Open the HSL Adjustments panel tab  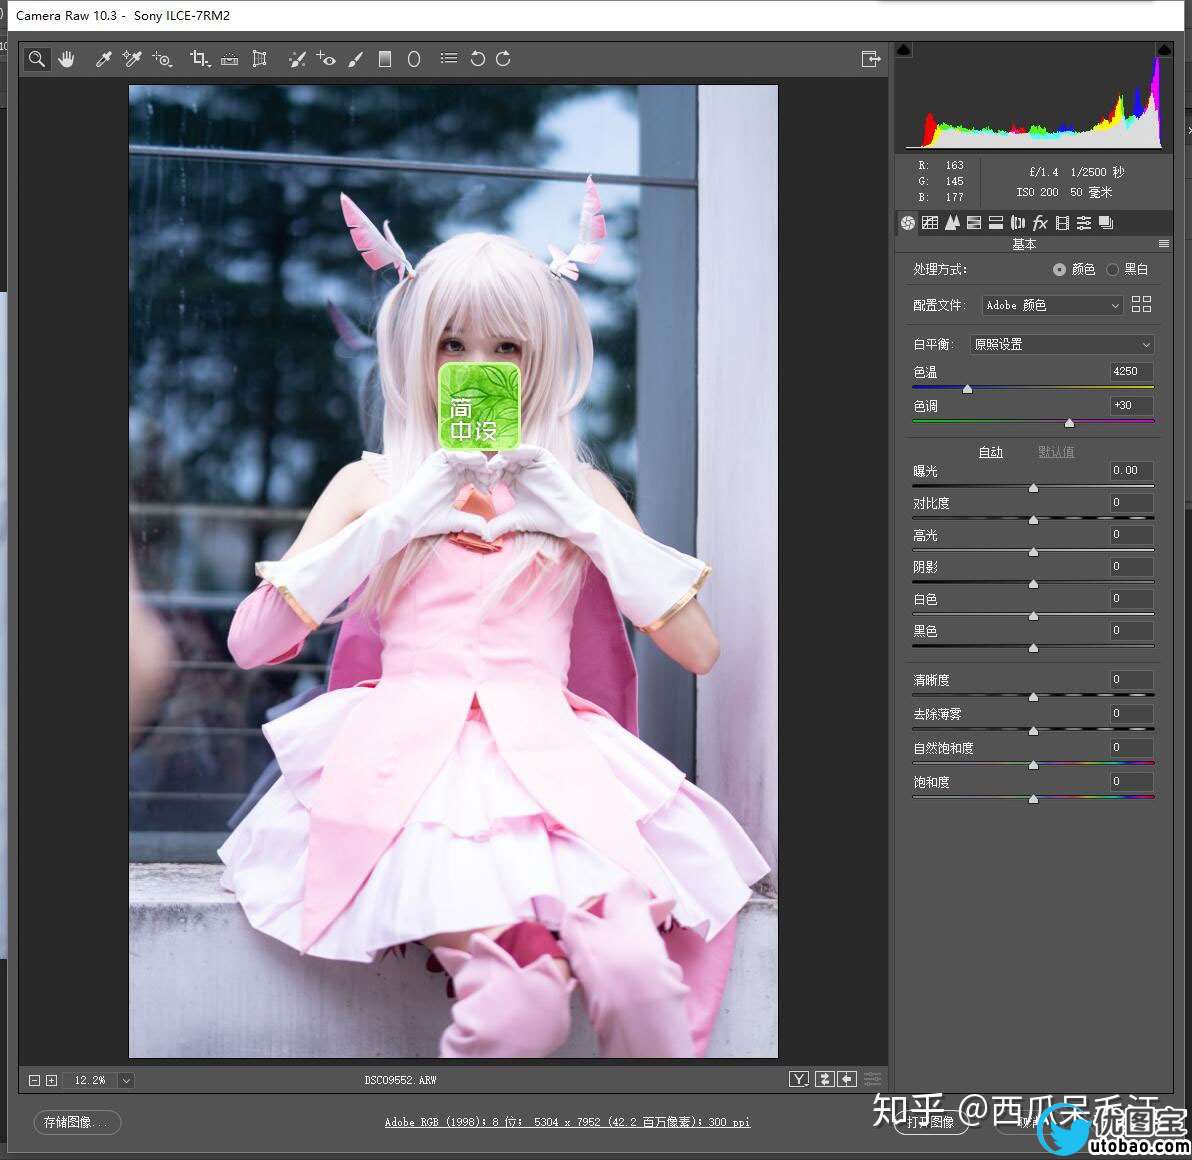click(x=974, y=223)
